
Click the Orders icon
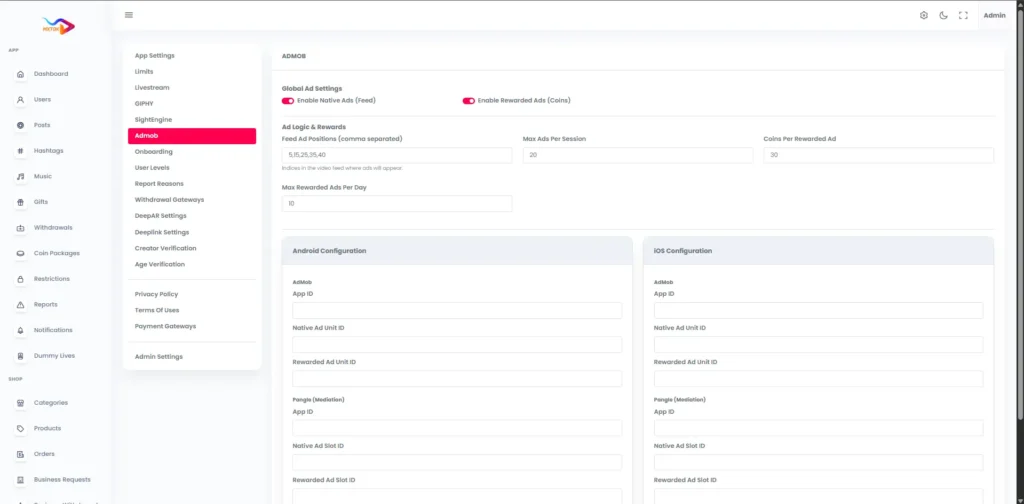tap(20, 454)
